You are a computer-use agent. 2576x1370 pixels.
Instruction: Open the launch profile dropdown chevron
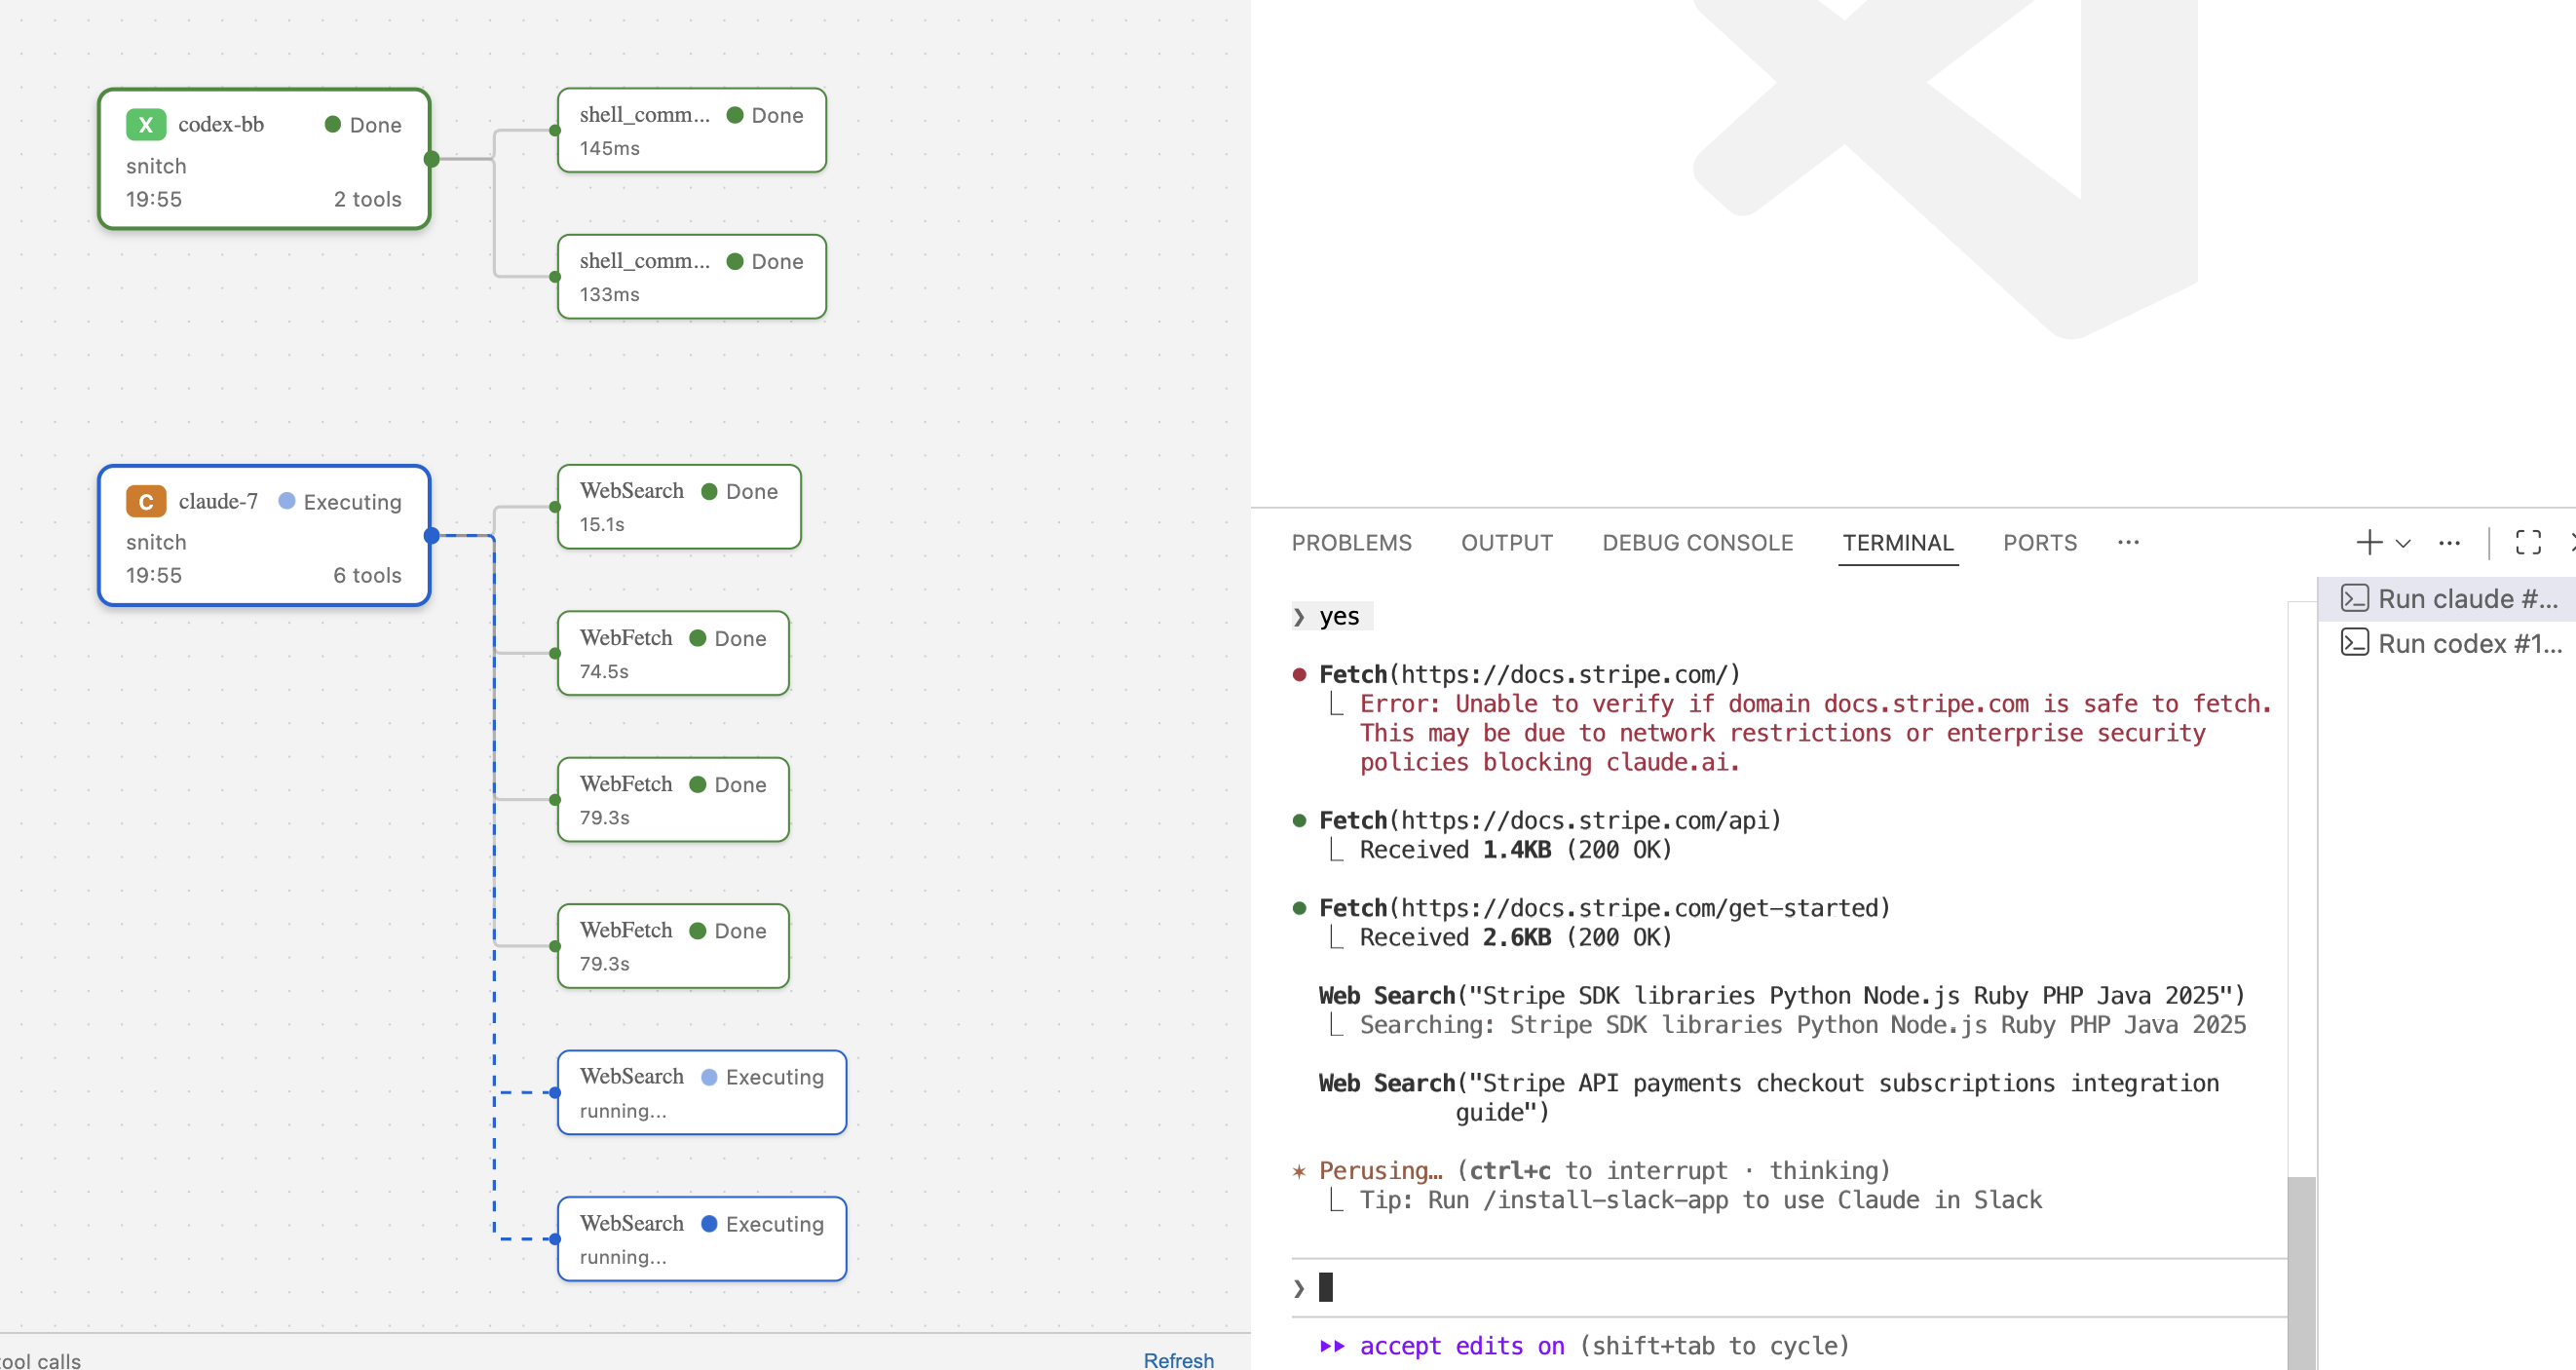point(2403,543)
